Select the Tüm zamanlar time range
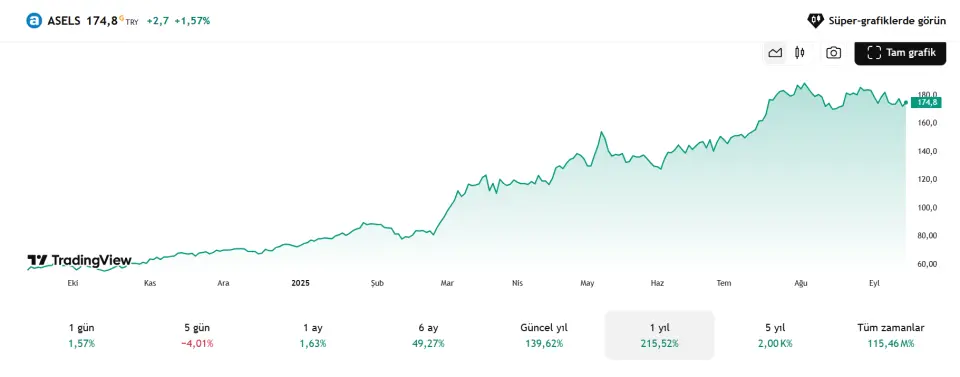The height and width of the screenshot is (377, 960). coord(891,335)
